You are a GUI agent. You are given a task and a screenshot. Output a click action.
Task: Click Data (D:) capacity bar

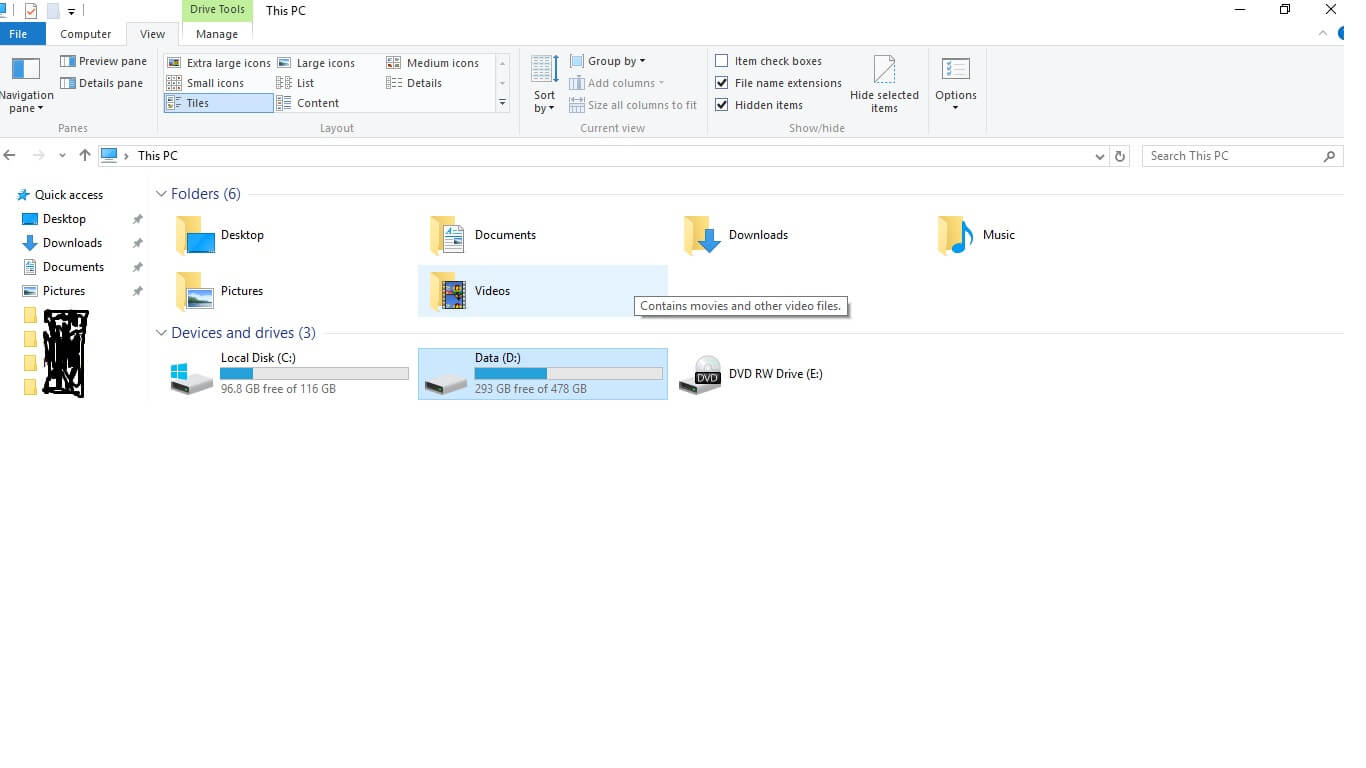click(x=569, y=374)
